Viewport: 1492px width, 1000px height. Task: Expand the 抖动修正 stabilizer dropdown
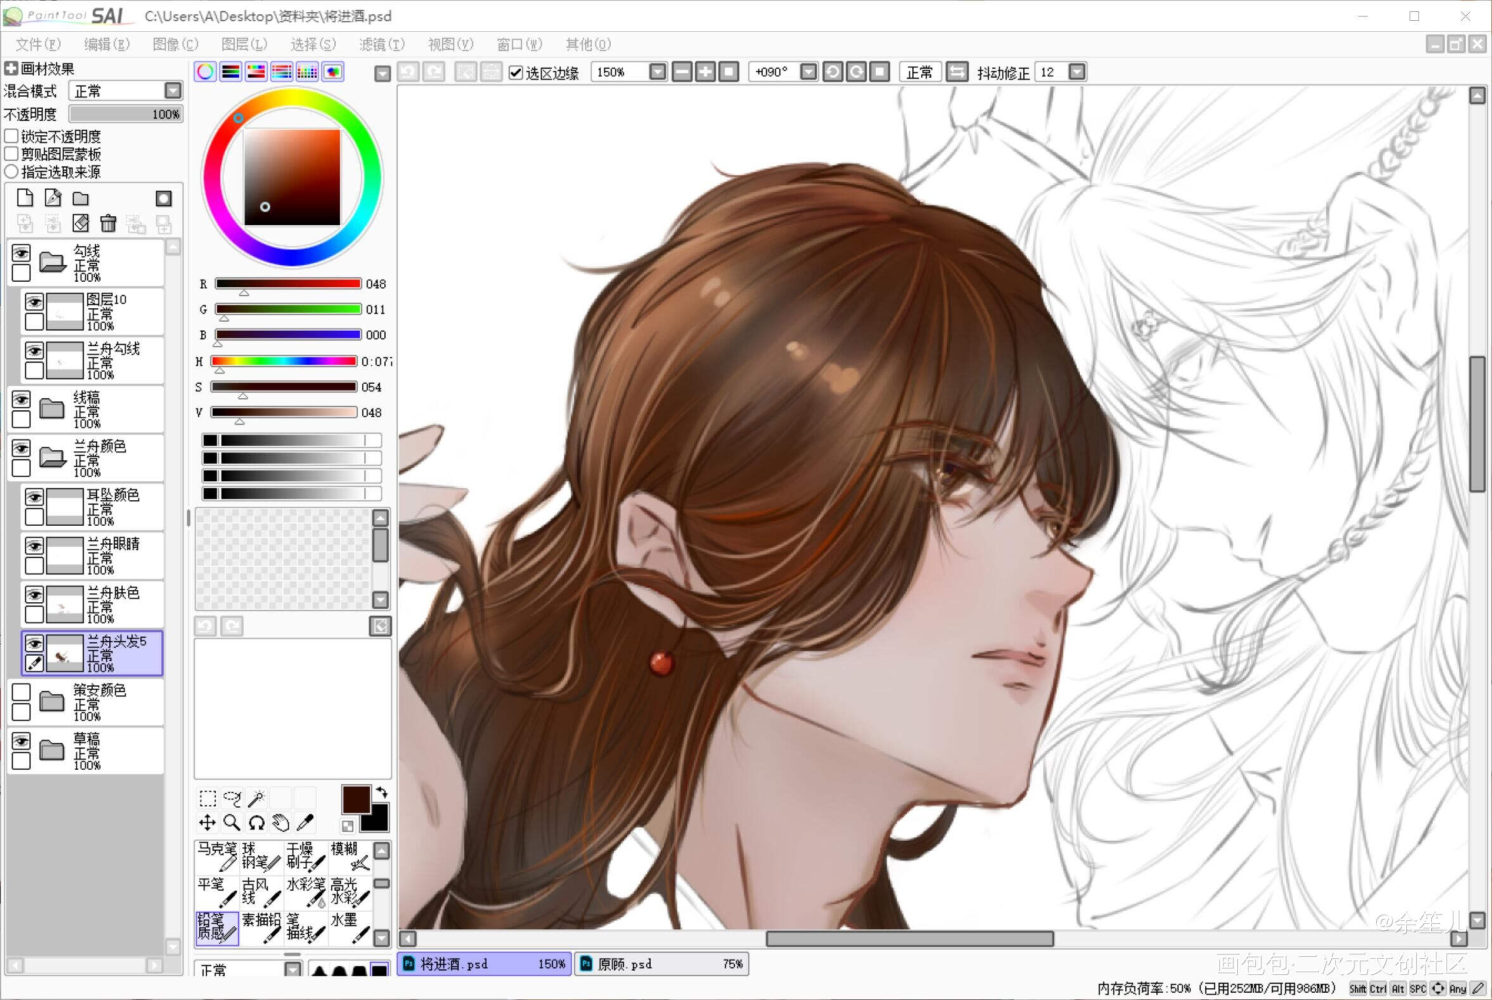point(1077,72)
